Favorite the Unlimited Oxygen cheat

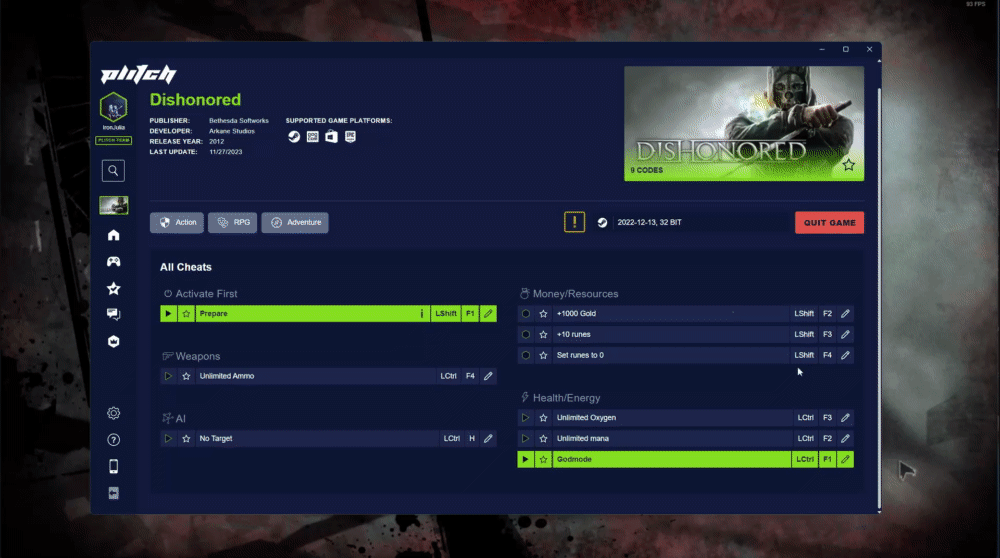click(x=543, y=418)
